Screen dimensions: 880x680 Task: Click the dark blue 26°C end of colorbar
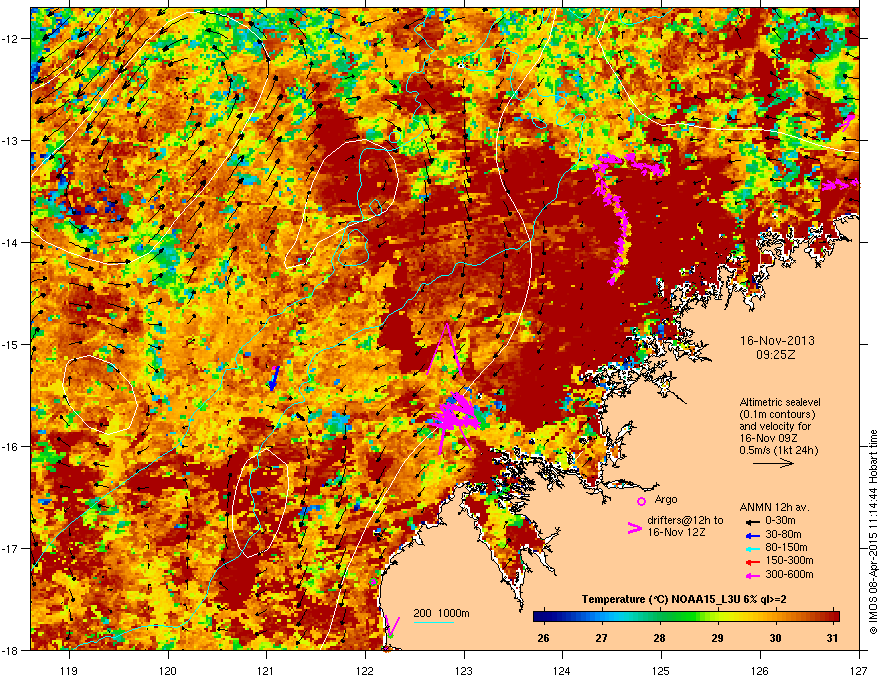(539, 617)
